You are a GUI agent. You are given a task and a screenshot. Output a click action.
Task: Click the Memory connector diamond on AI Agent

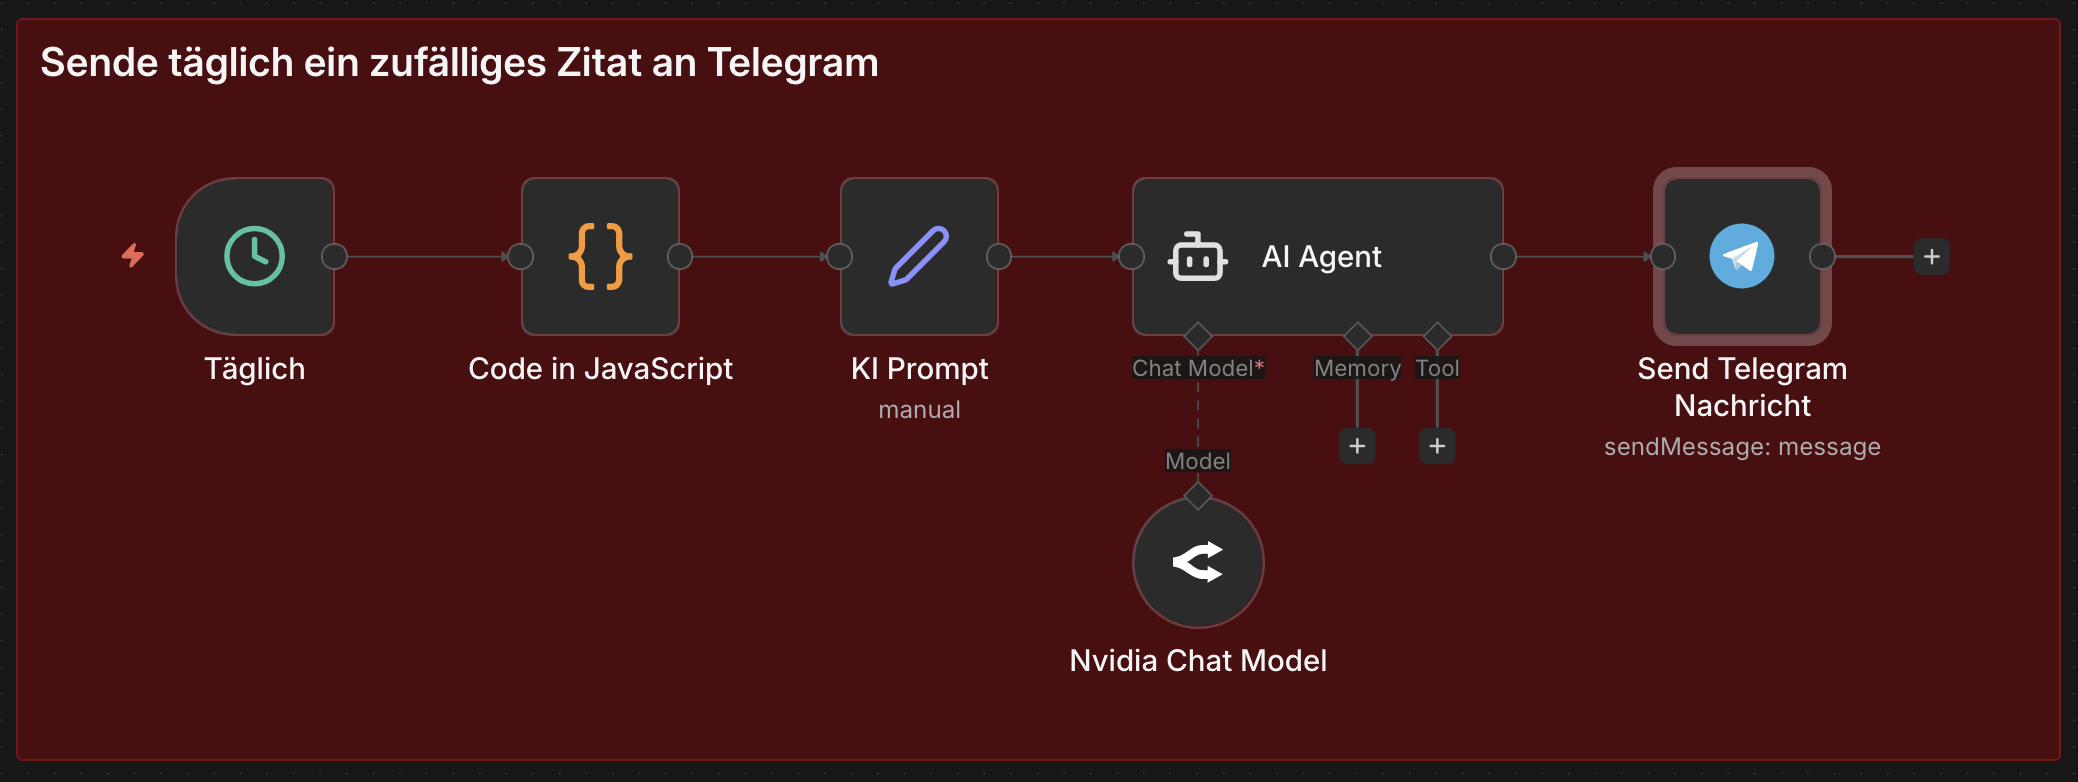pyautogui.click(x=1357, y=335)
